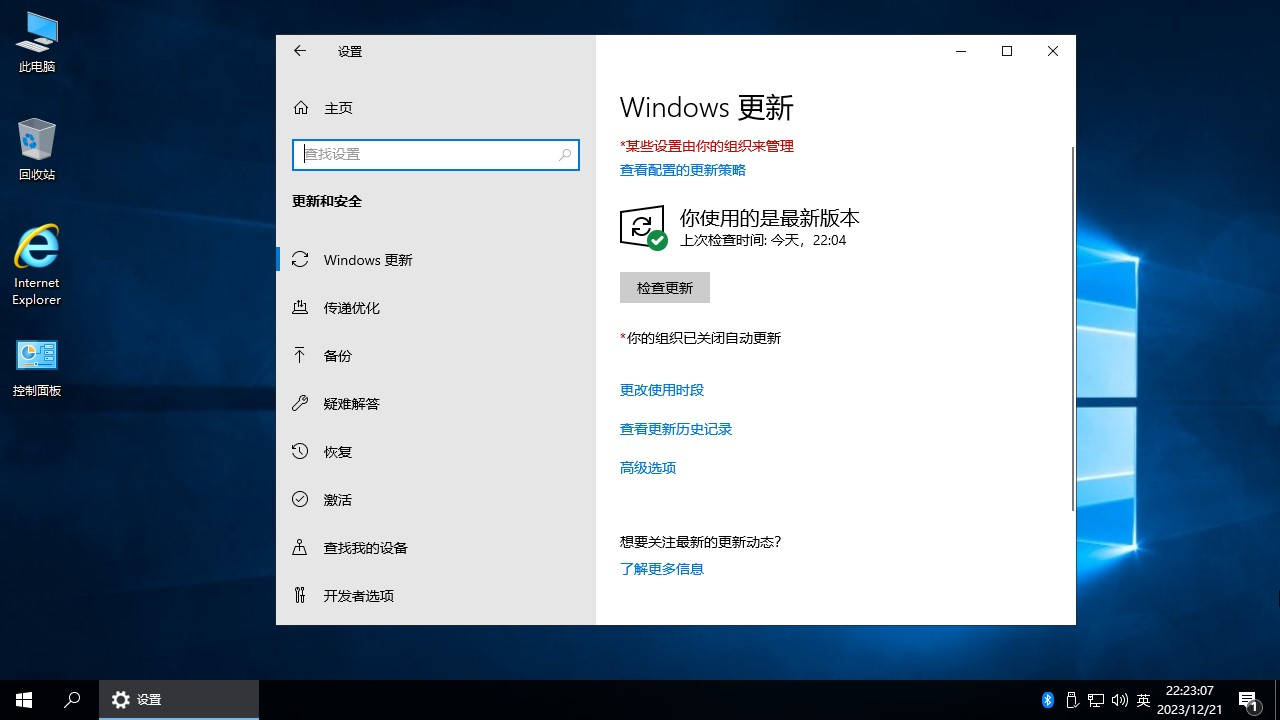Select the Windows 更新 sync icon
The image size is (1280, 720).
300,259
